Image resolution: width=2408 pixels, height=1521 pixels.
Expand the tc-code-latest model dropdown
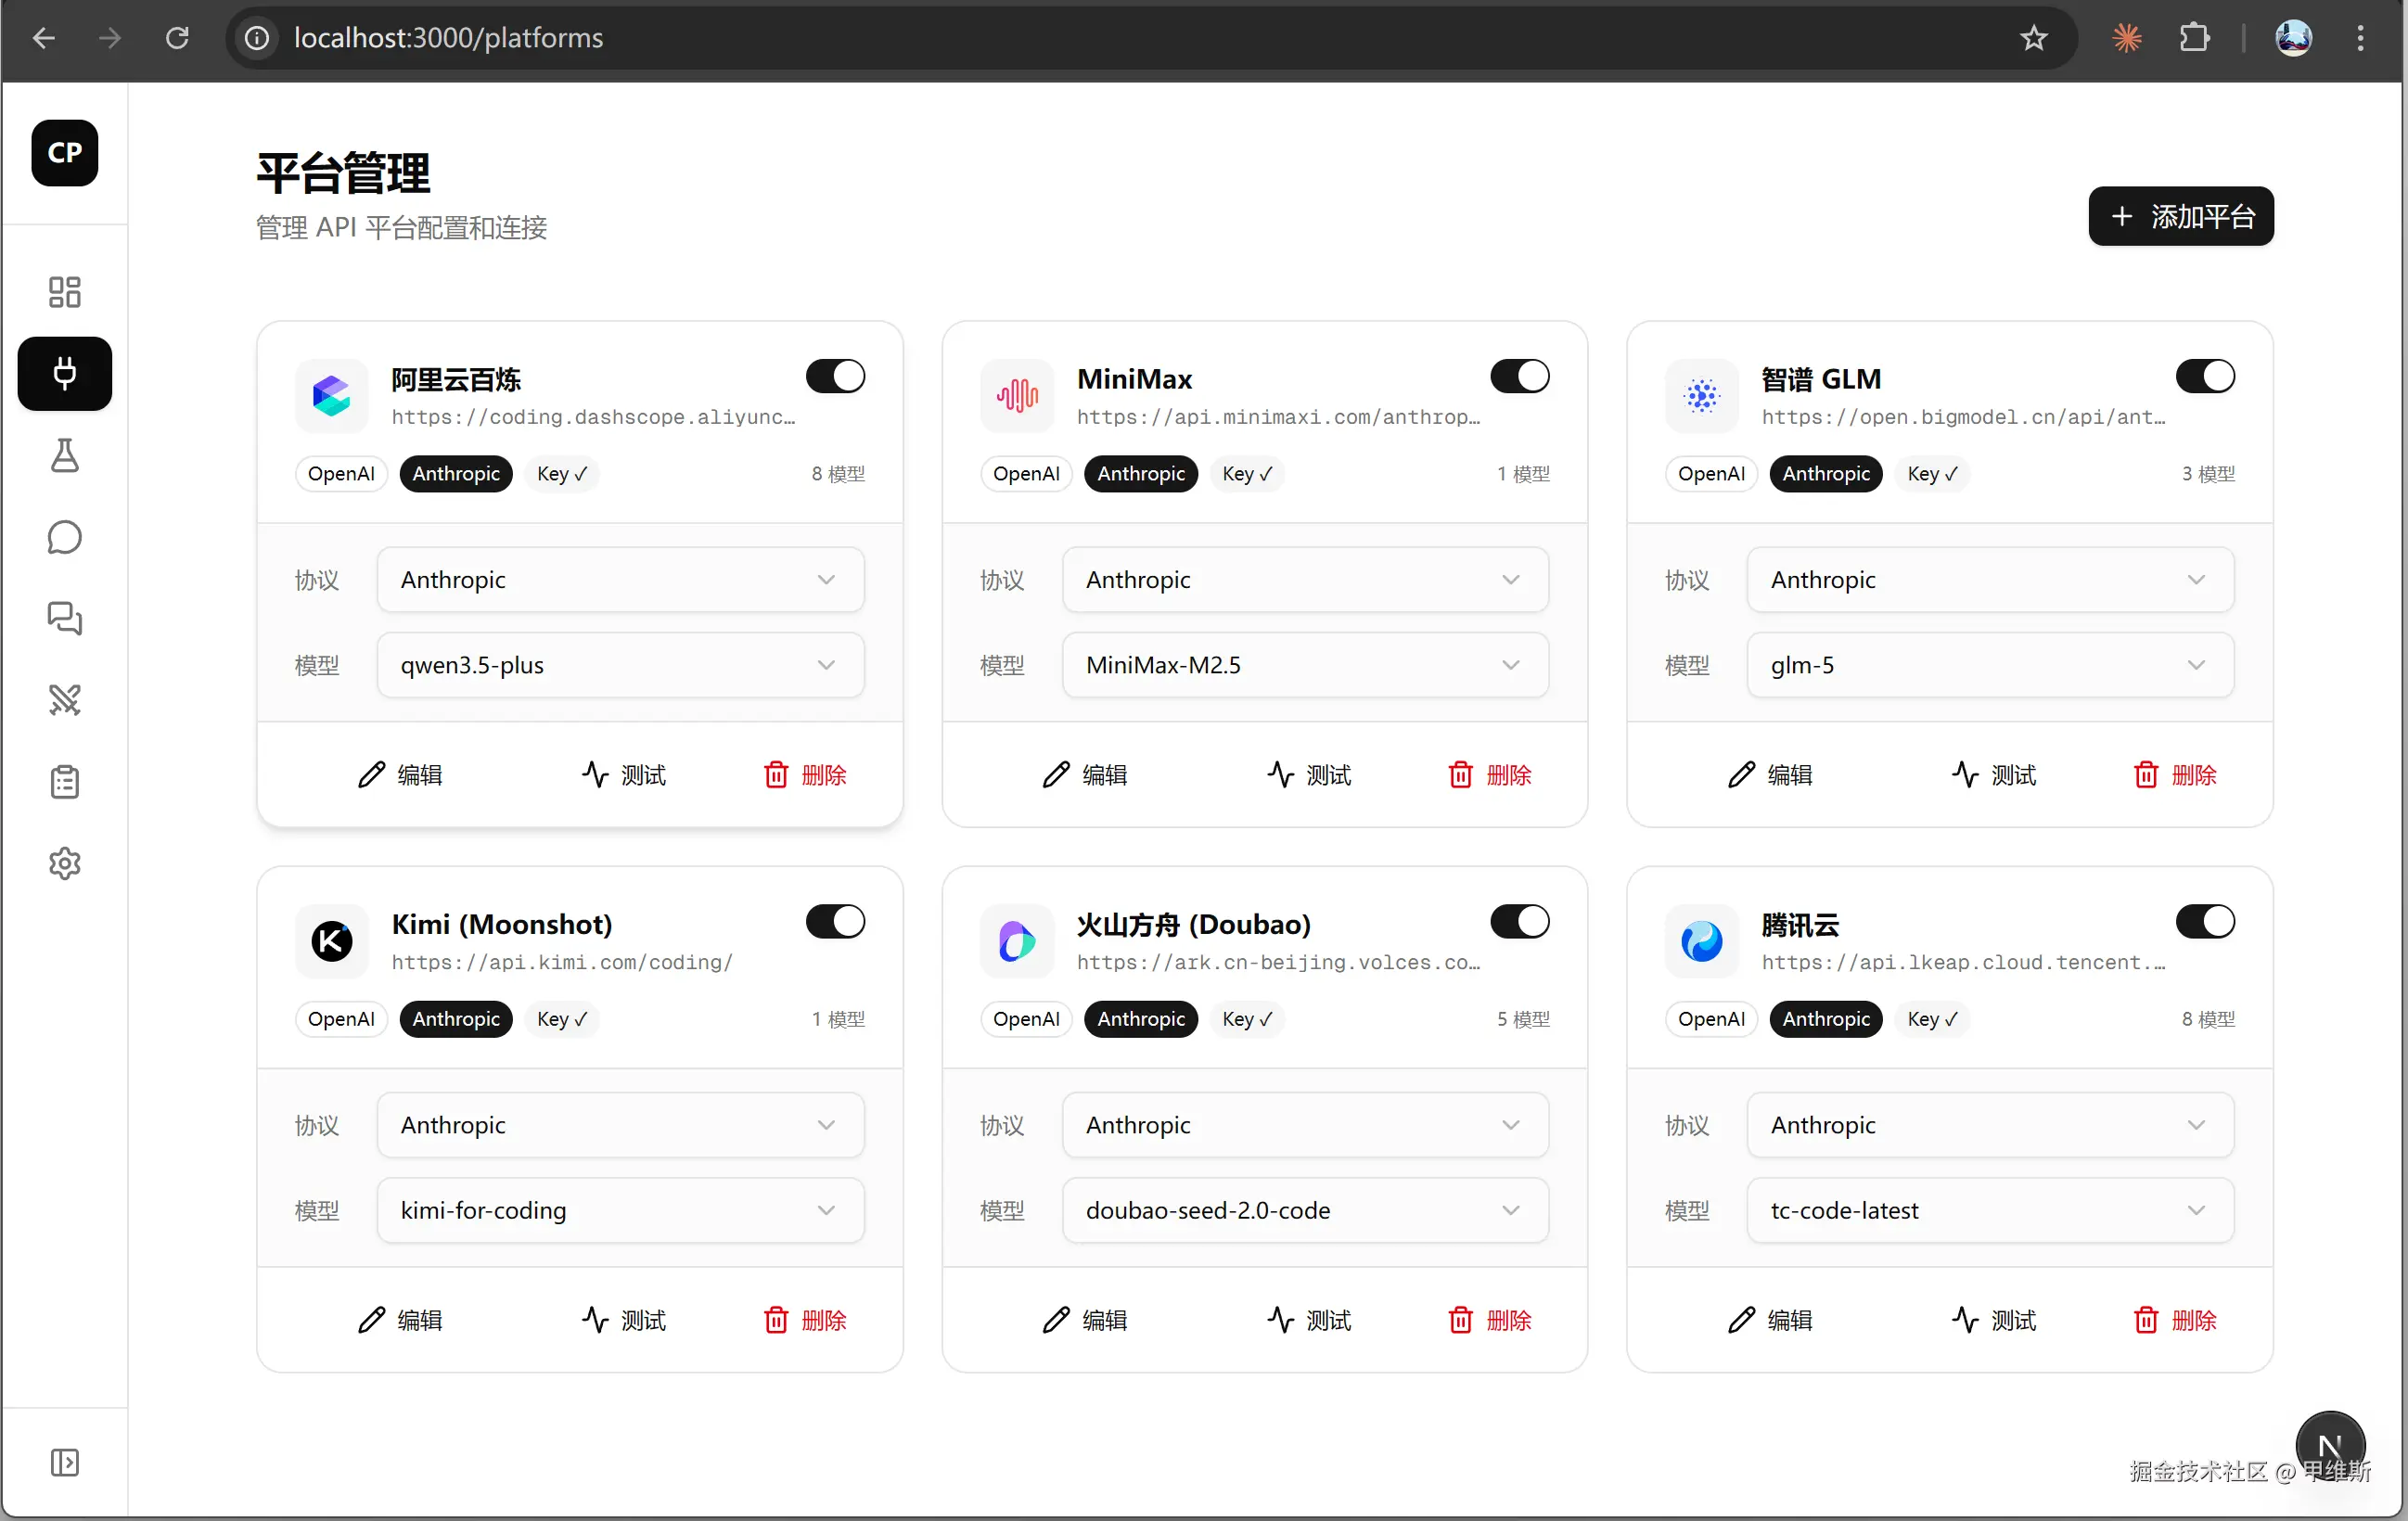tap(1989, 1210)
